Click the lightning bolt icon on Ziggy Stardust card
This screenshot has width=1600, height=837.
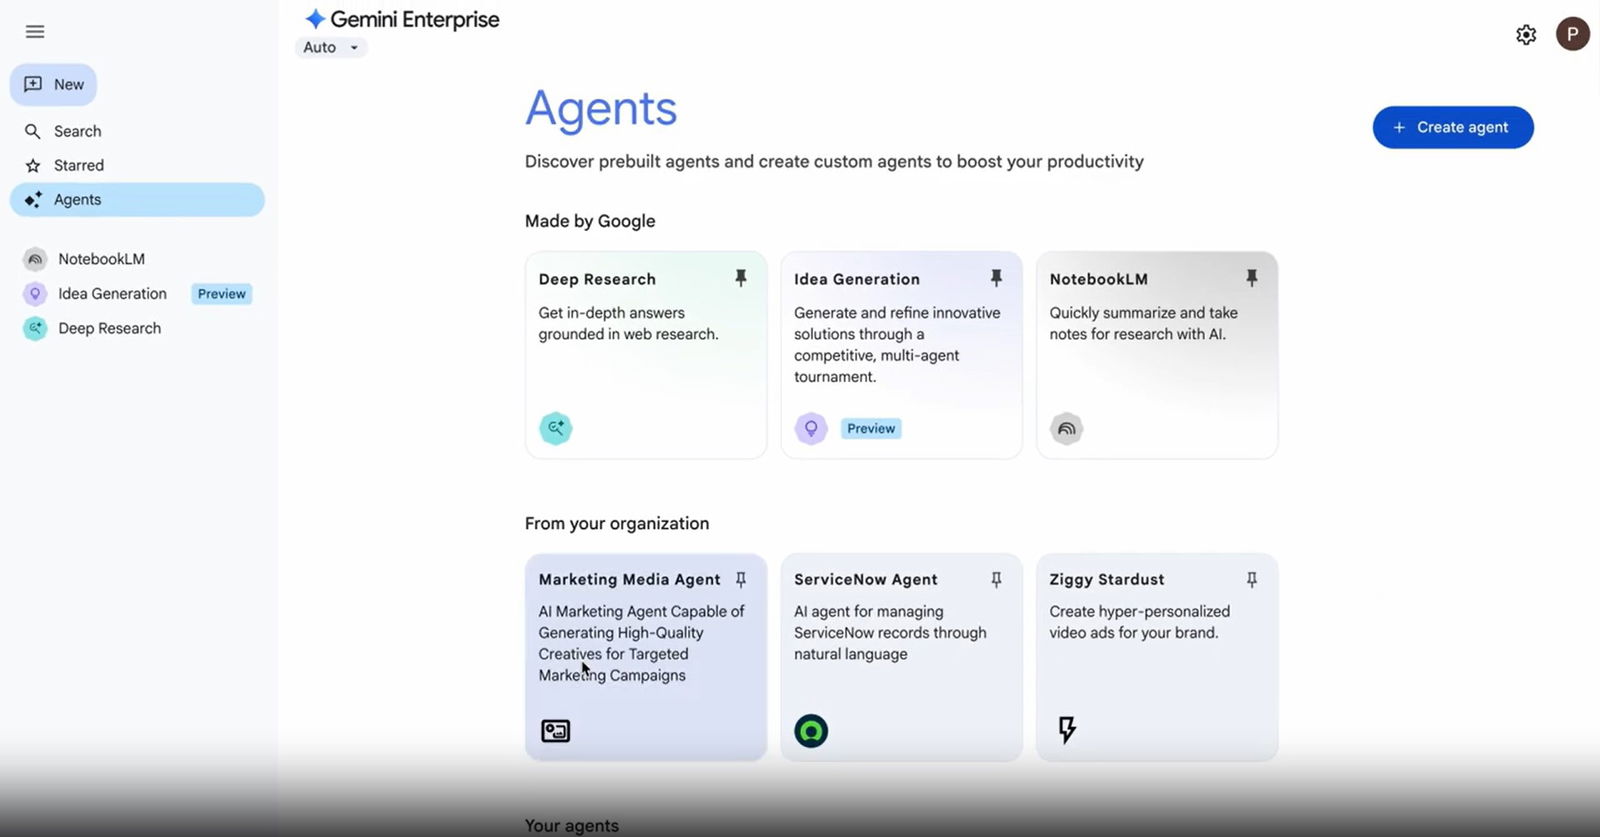point(1067,730)
